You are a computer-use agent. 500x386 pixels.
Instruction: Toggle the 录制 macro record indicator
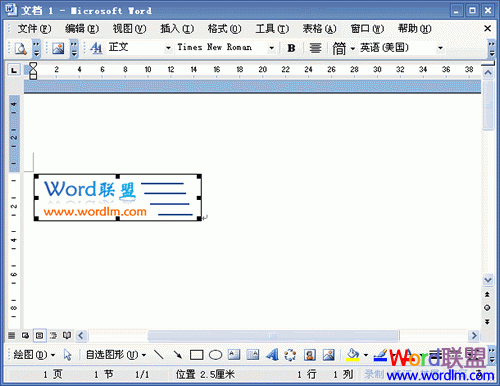374,374
